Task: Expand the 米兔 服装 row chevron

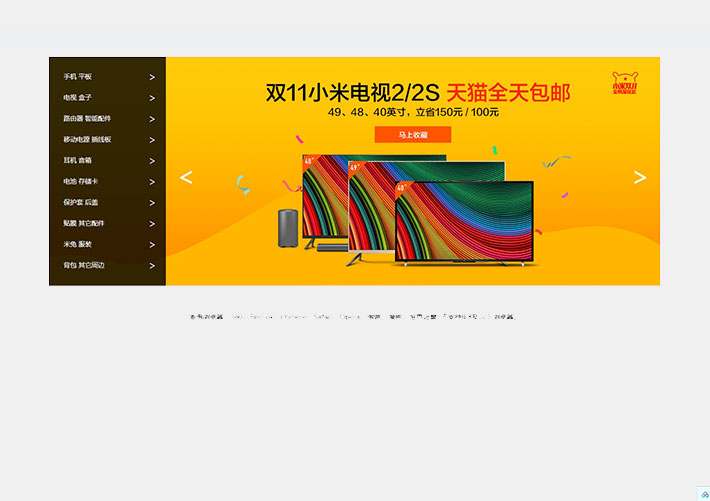Action: point(152,245)
